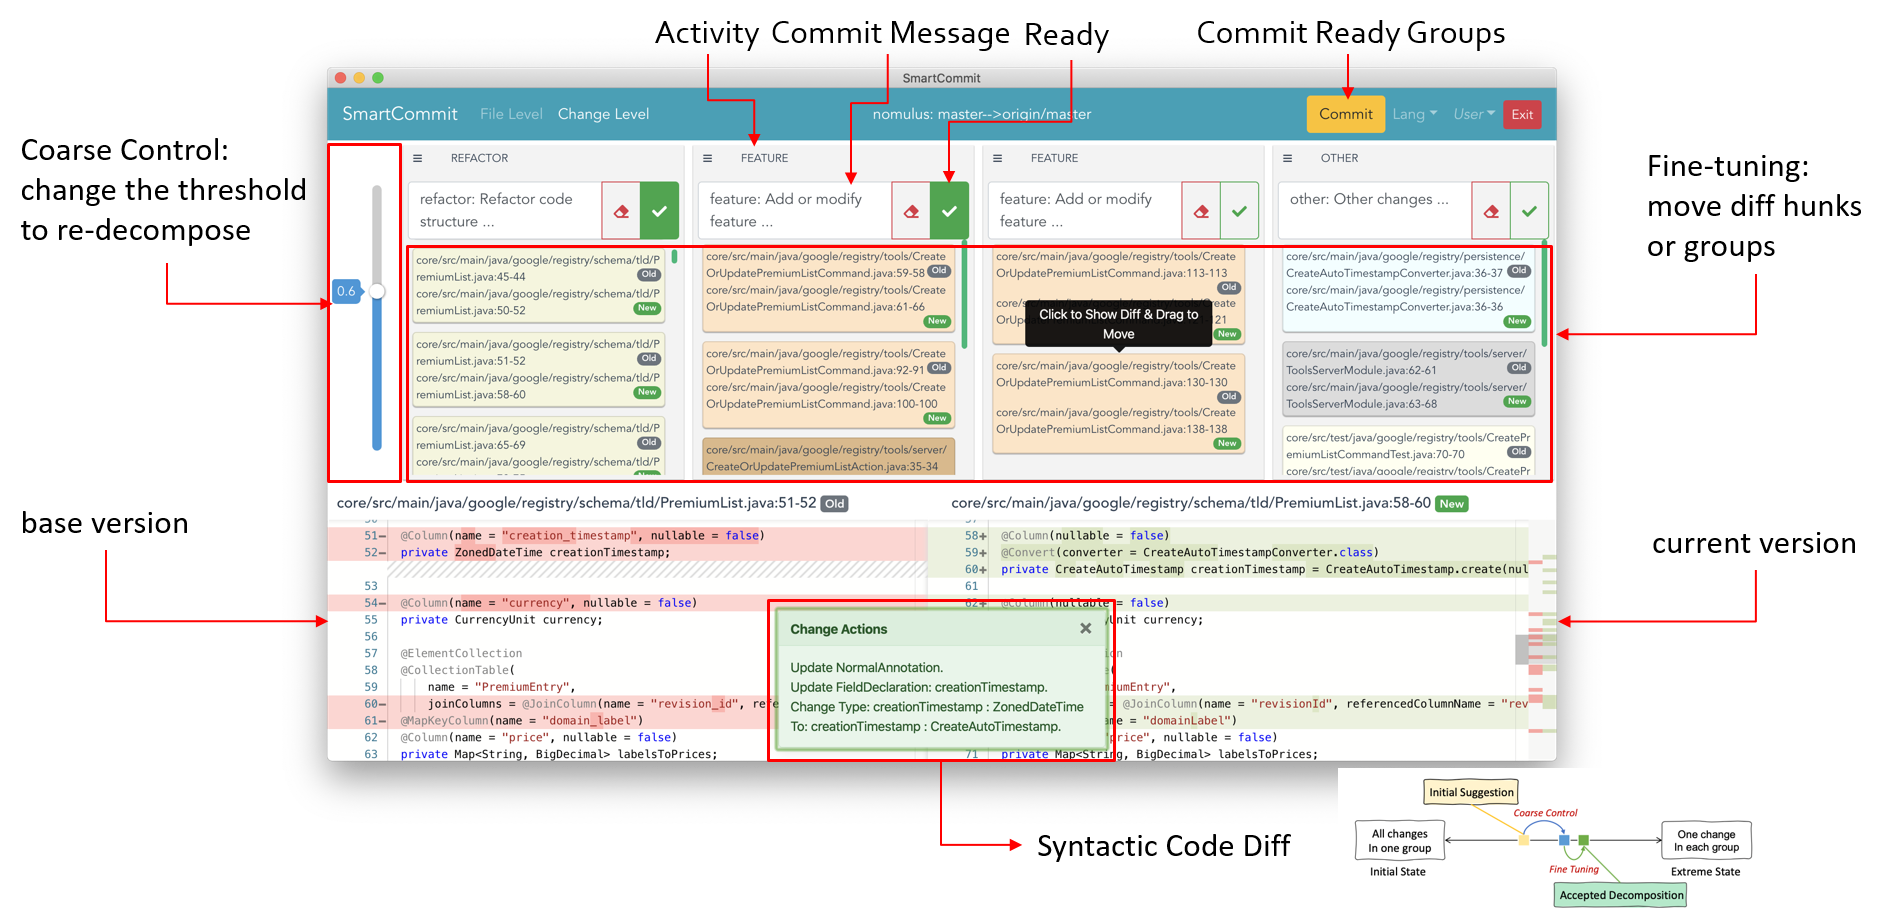Click 'Update FieldDeclaration: creationTimestamp.' in Change Actions

[919, 687]
